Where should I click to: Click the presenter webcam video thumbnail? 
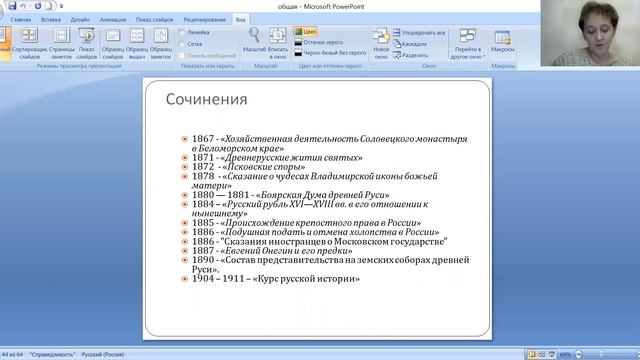tap(590, 33)
